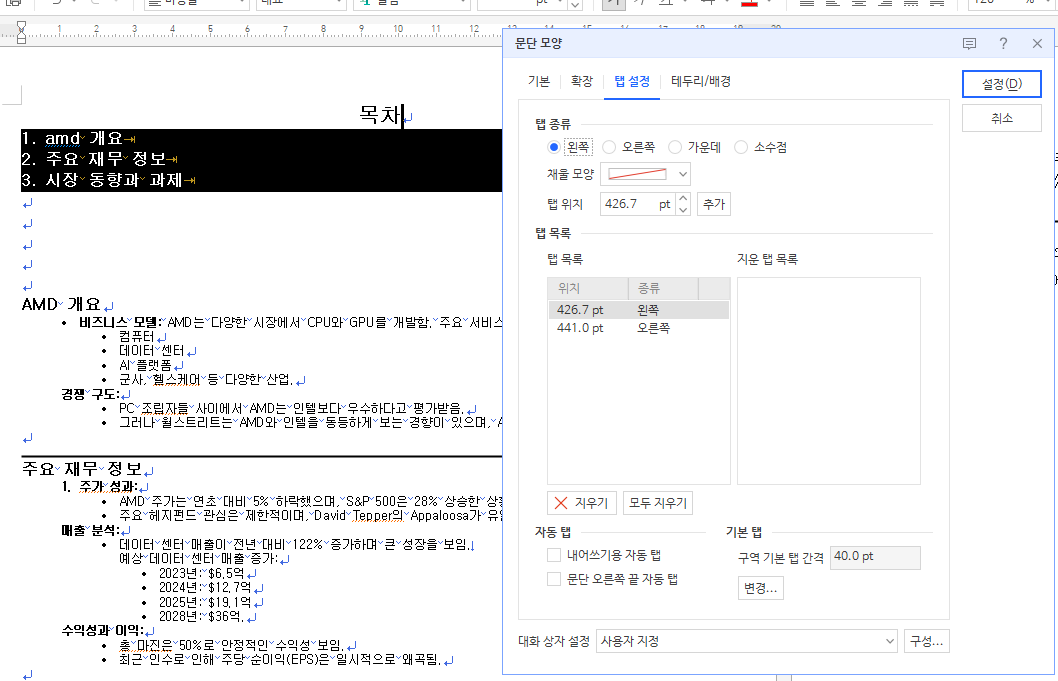This screenshot has height=681, width=1058.
Task: Click the 구성... button
Action: [926, 641]
